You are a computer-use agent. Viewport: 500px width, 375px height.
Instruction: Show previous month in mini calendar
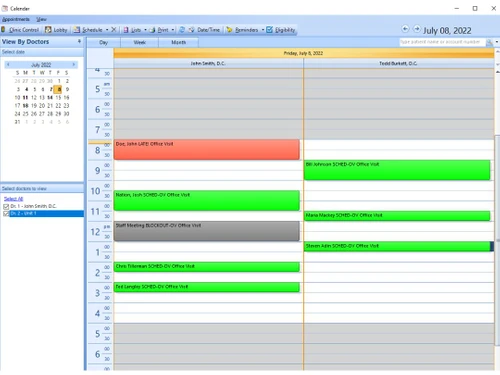tap(8, 65)
